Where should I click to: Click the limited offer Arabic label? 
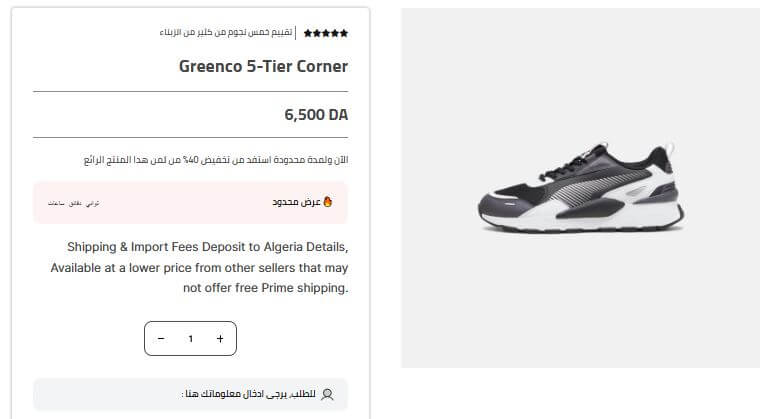coord(296,202)
